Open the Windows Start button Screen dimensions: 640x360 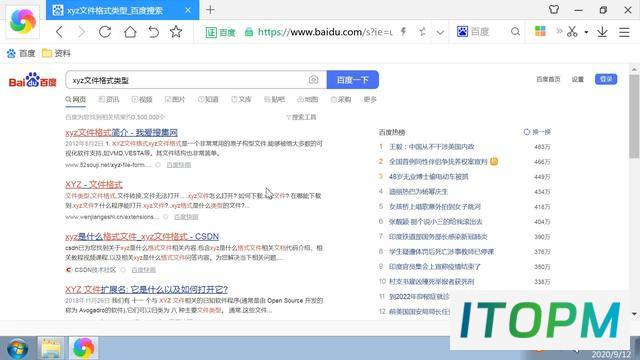(x=18, y=349)
